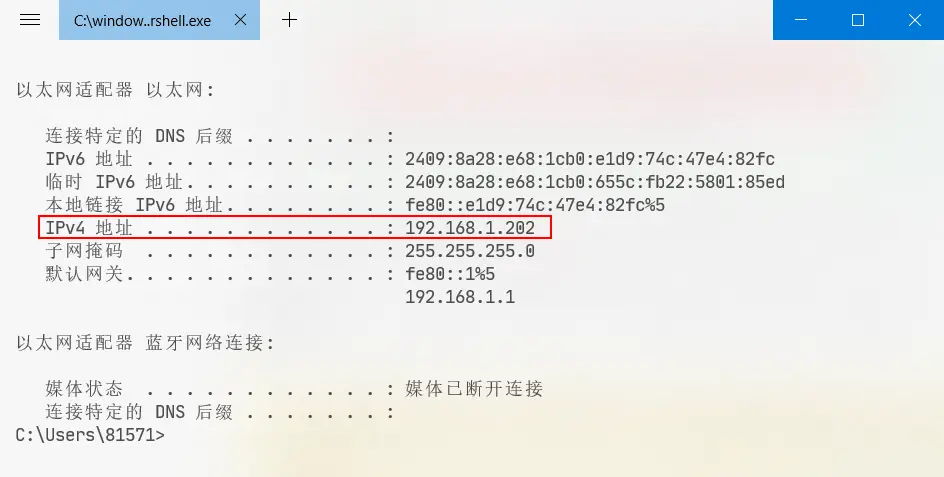This screenshot has width=944, height=477.
Task: Click the 以太网适配器 蓝牙网络连接 heading
Action: click(145, 343)
